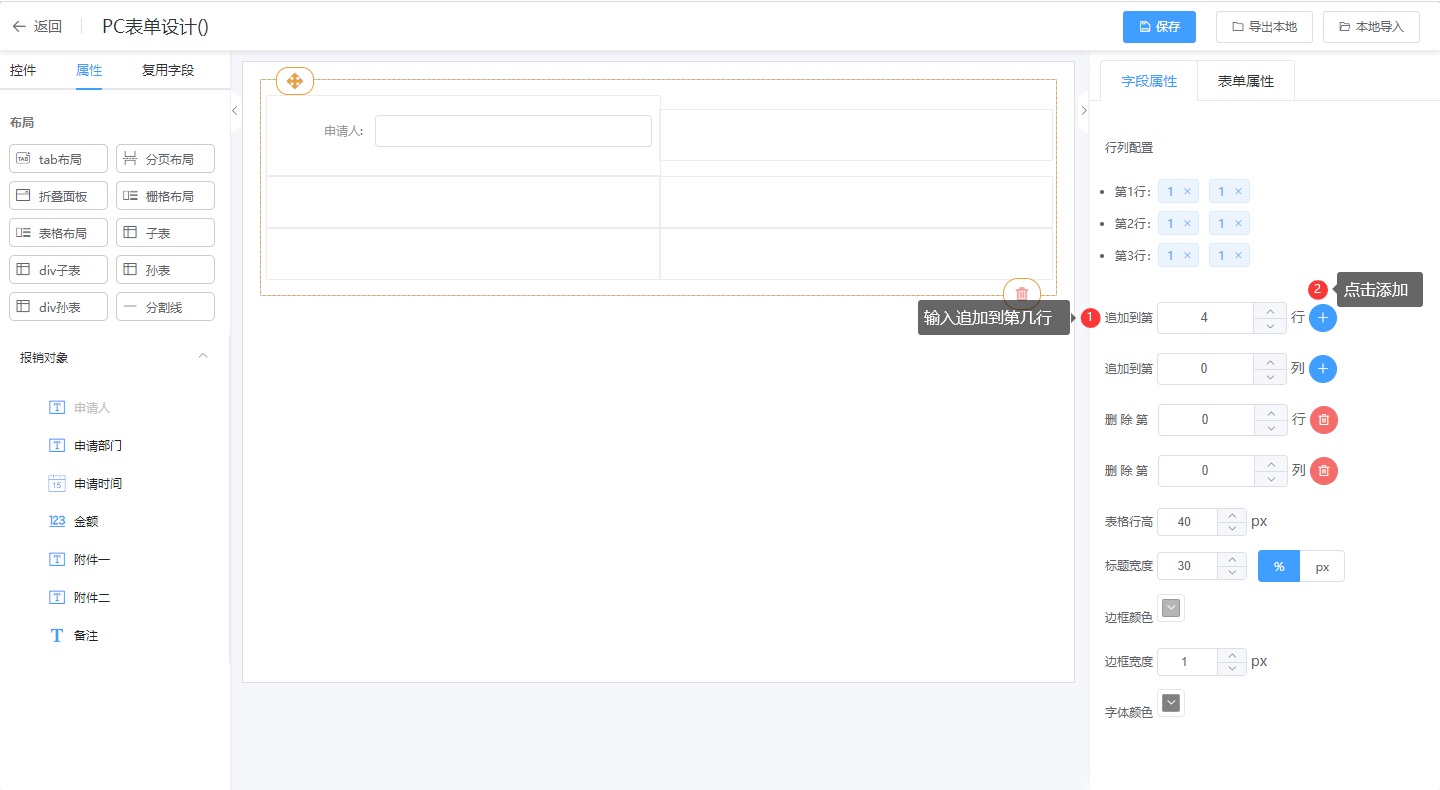
Task: Go back using the 返回 arrow
Action: pos(37,27)
